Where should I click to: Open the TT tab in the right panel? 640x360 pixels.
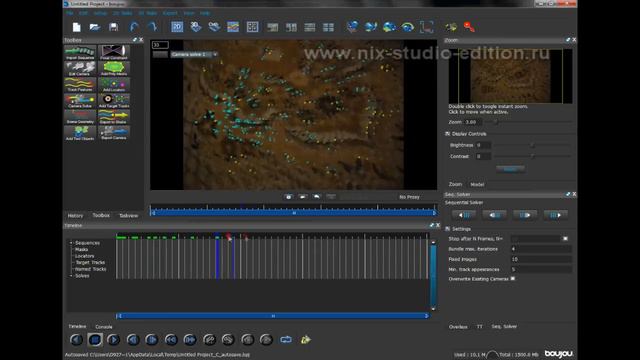point(480,327)
